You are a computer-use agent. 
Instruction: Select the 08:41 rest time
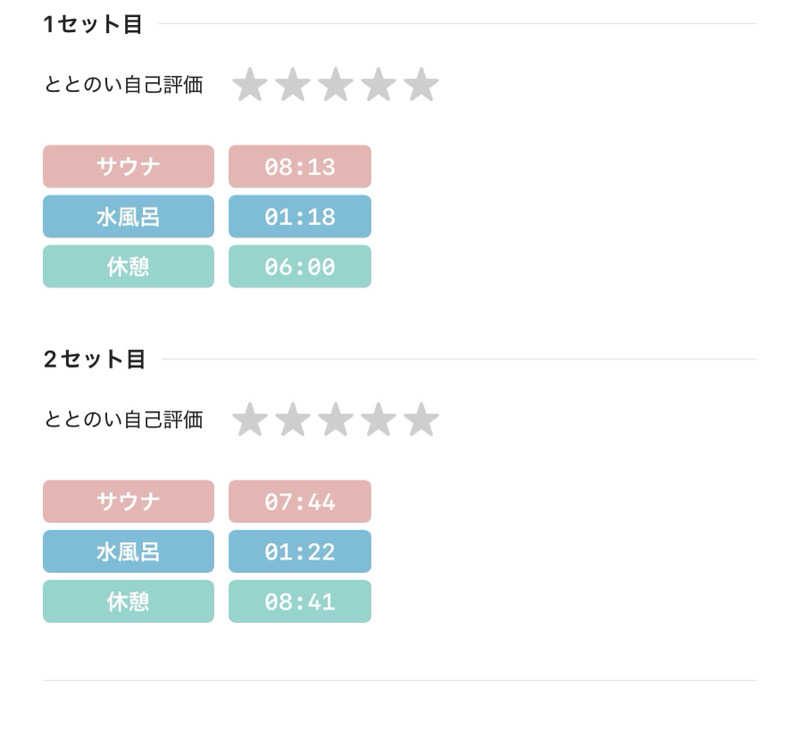pos(300,601)
